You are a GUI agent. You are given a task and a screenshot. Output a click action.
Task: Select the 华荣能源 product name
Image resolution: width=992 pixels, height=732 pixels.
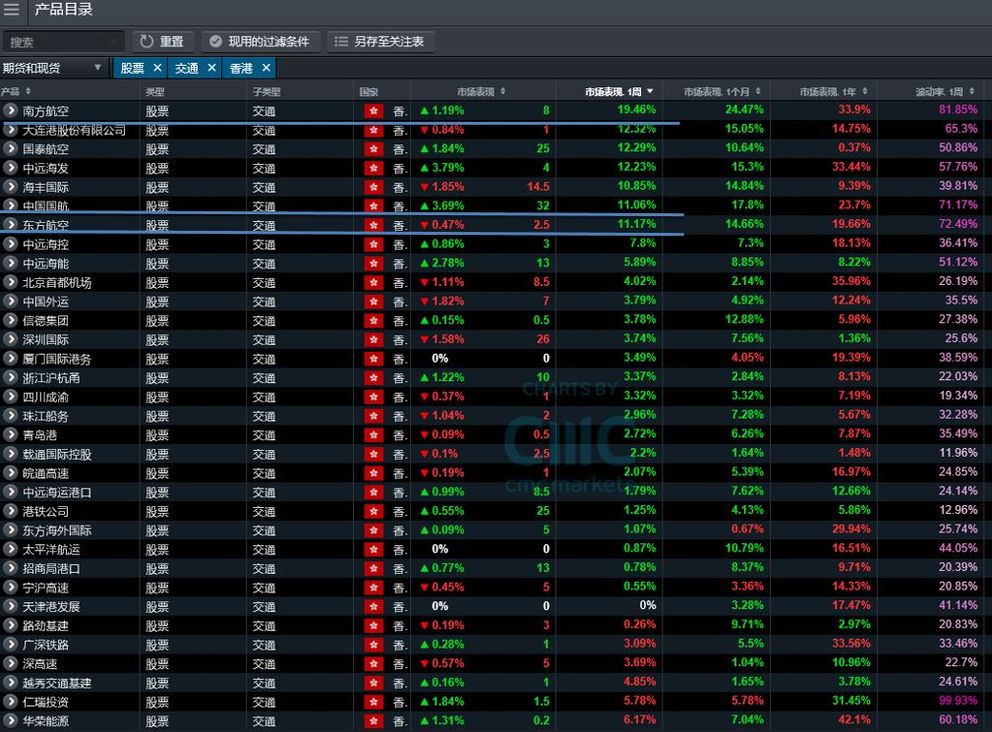click(x=46, y=721)
